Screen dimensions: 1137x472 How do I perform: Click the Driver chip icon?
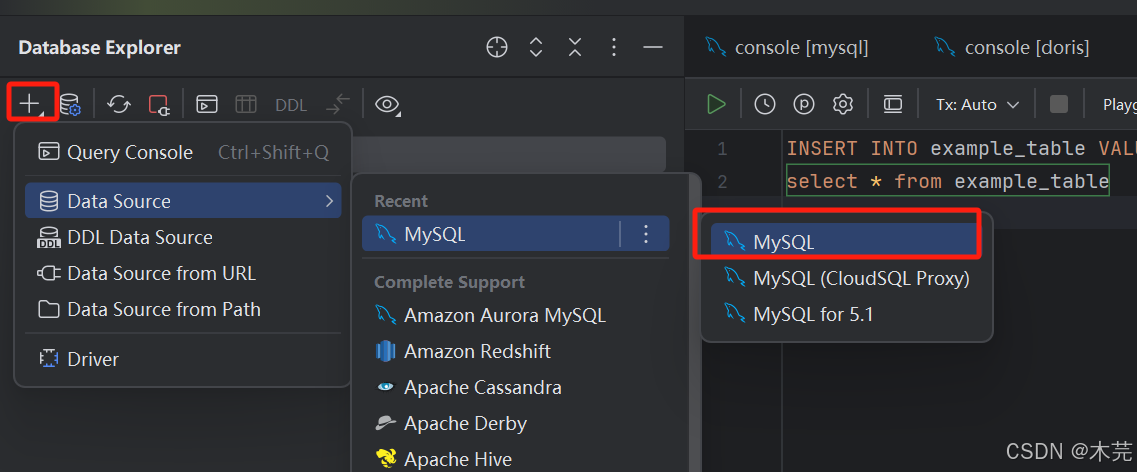coord(49,359)
